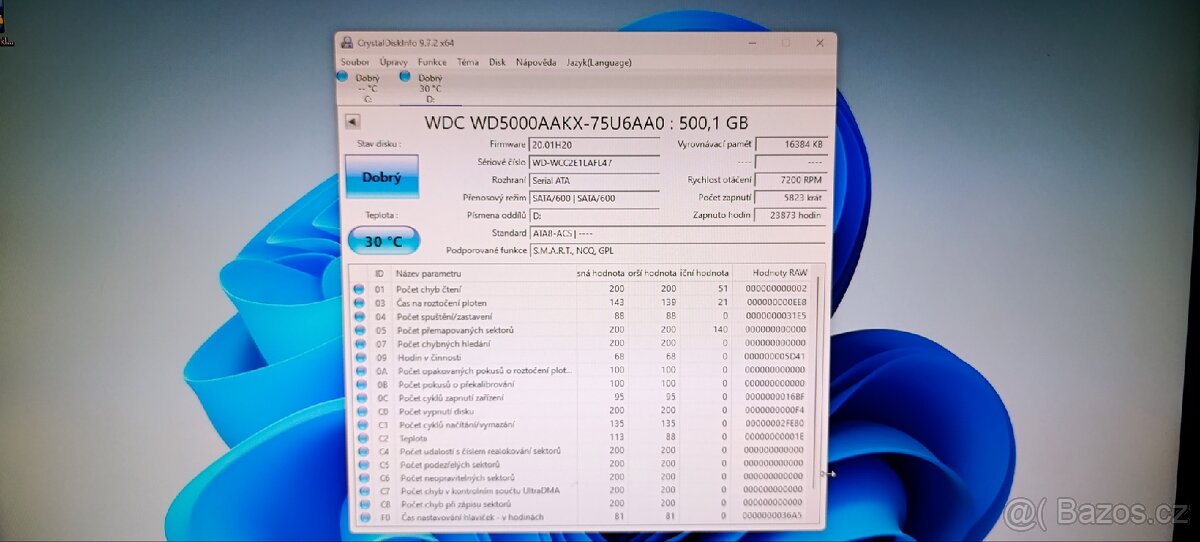Click the status icon of row 0A opakovaných pokusů
Image resolution: width=1200 pixels, height=542 pixels.
359,370
